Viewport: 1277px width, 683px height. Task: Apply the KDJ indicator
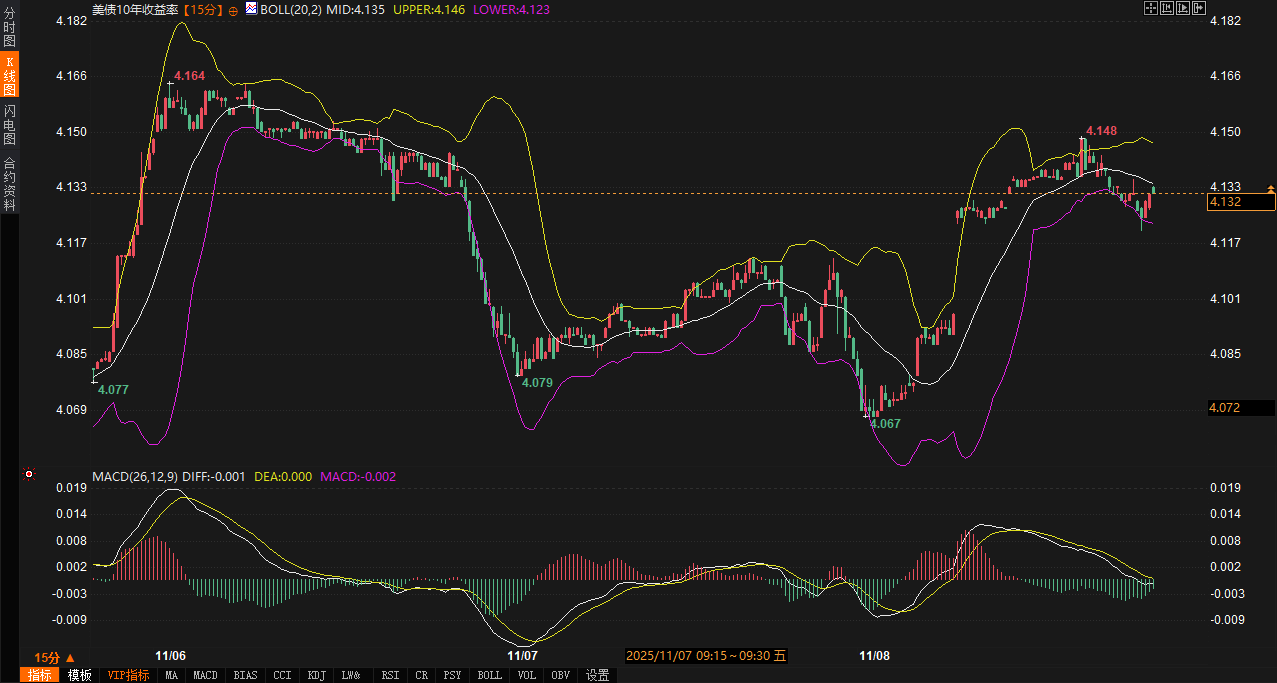pyautogui.click(x=316, y=675)
